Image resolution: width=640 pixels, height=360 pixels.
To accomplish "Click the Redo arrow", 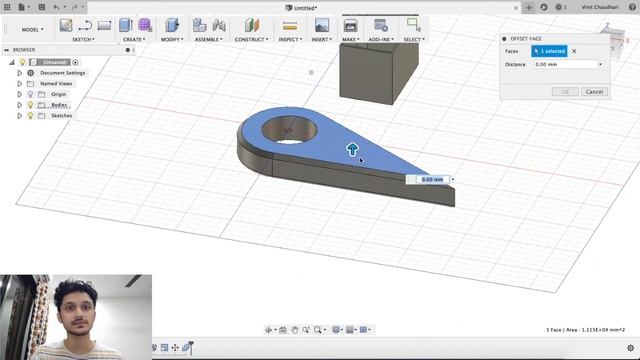I will pyautogui.click(x=75, y=7).
